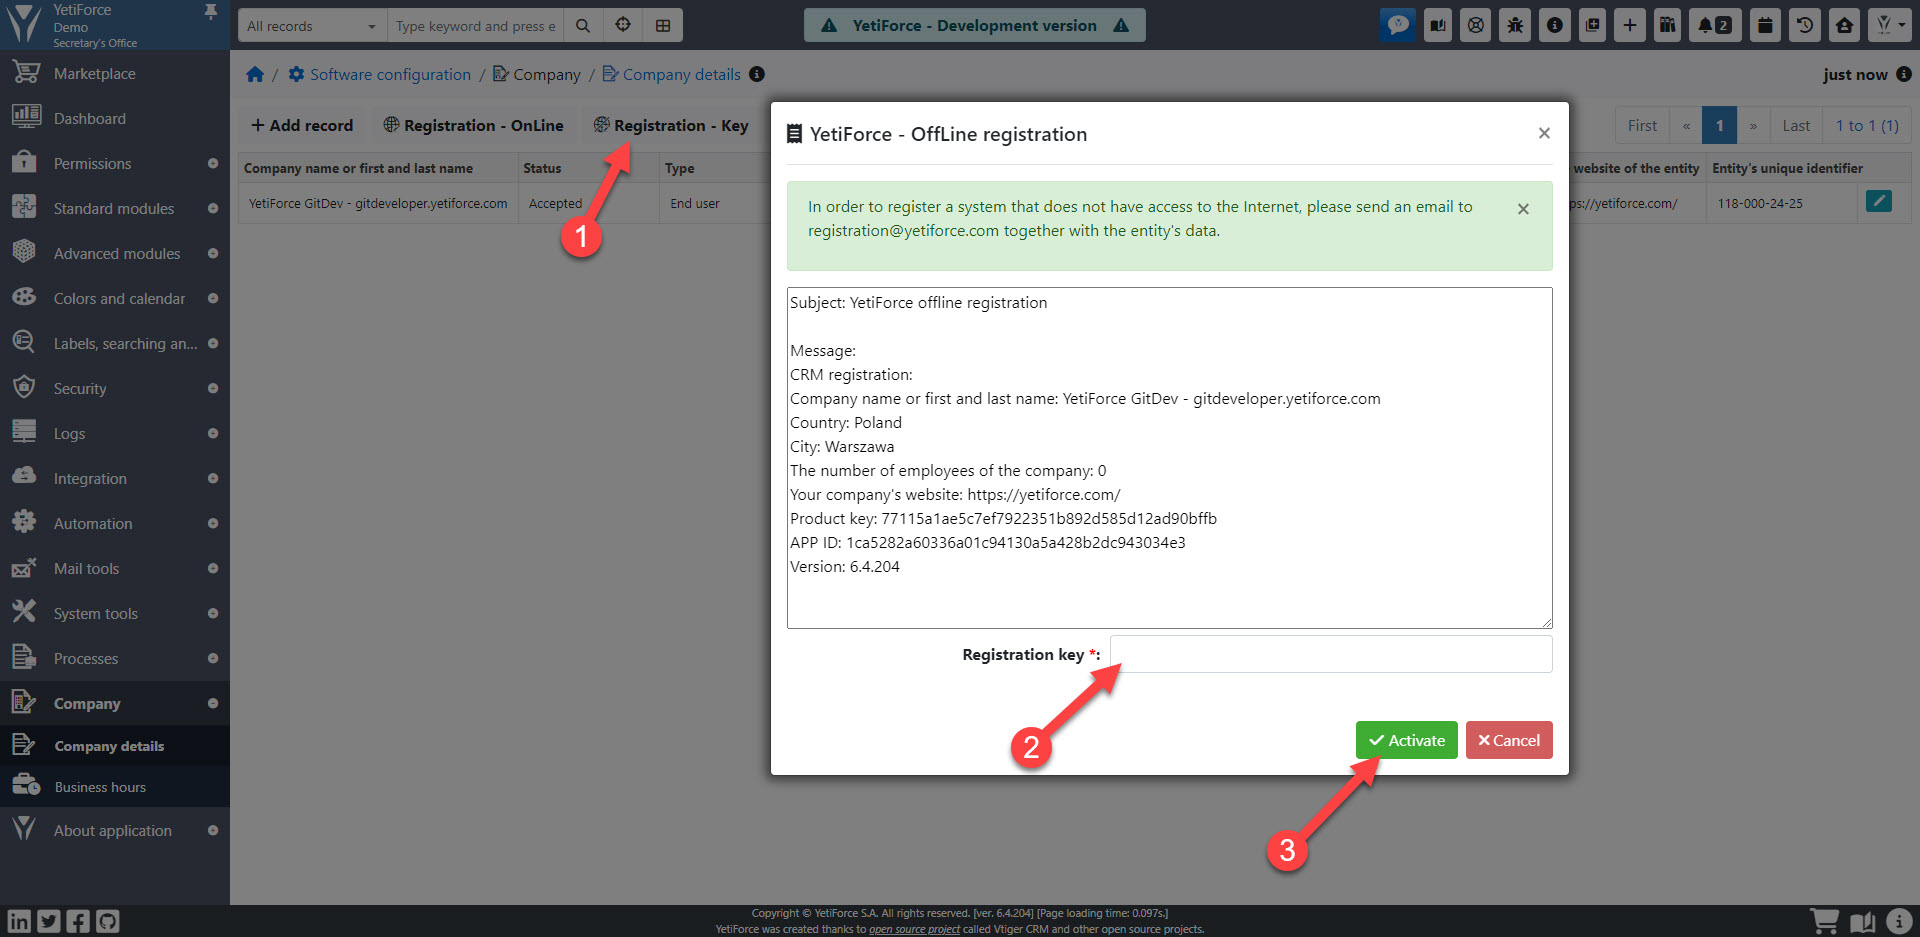Expand Mail tools sidebar menu
This screenshot has height=937, width=1920.
115,568
